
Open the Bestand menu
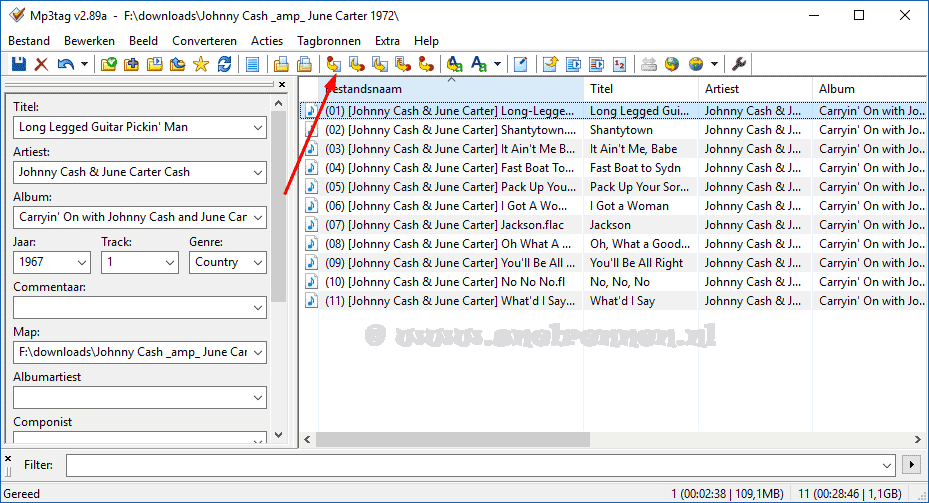(29, 41)
